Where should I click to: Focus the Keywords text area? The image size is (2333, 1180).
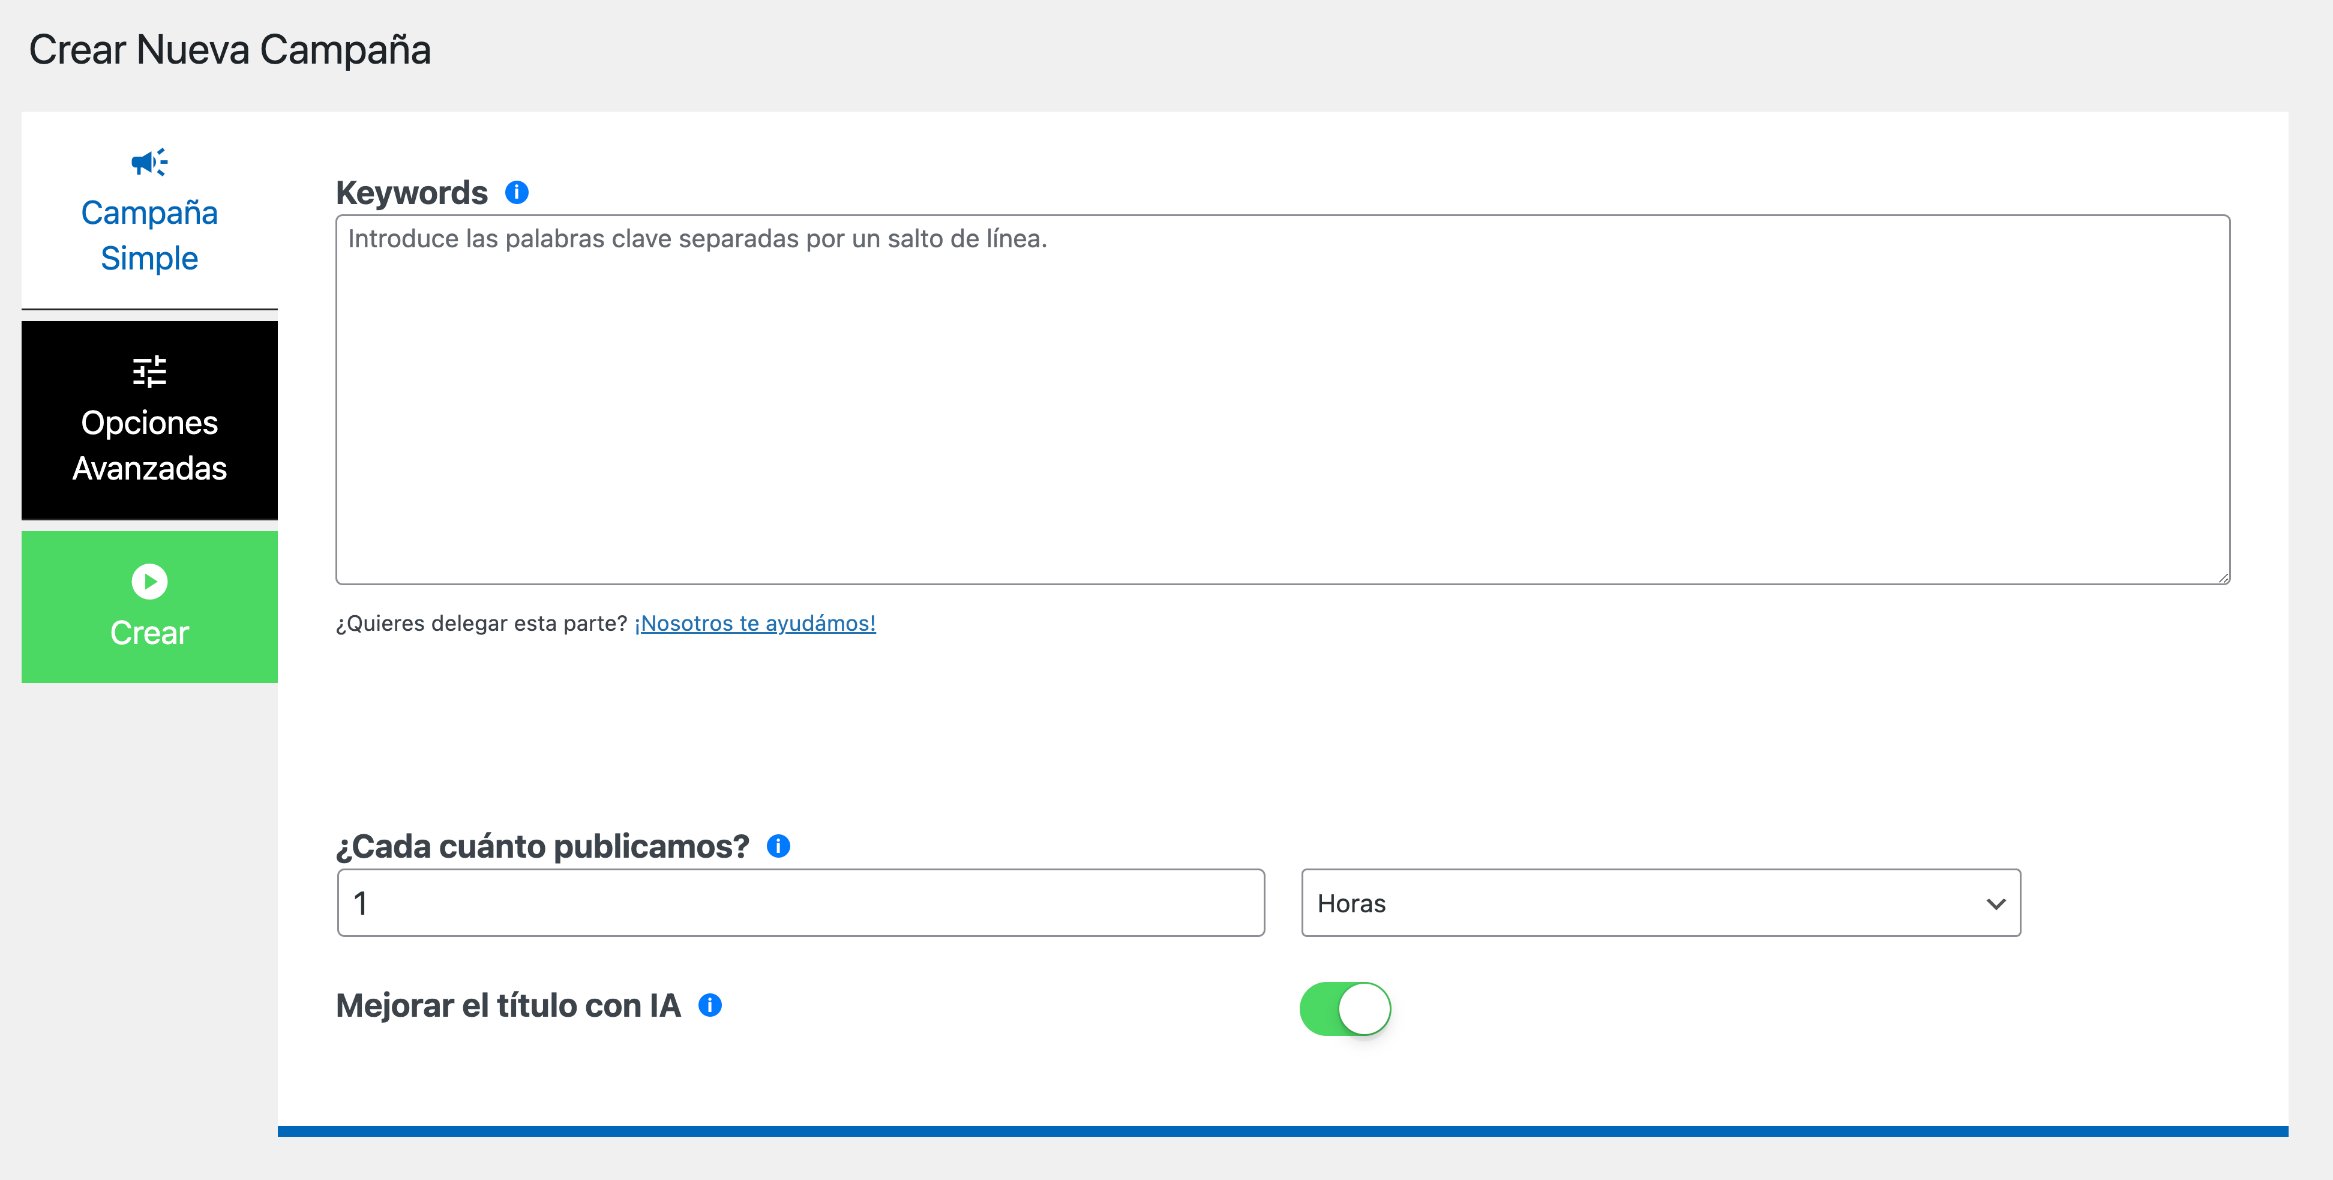click(x=1282, y=400)
